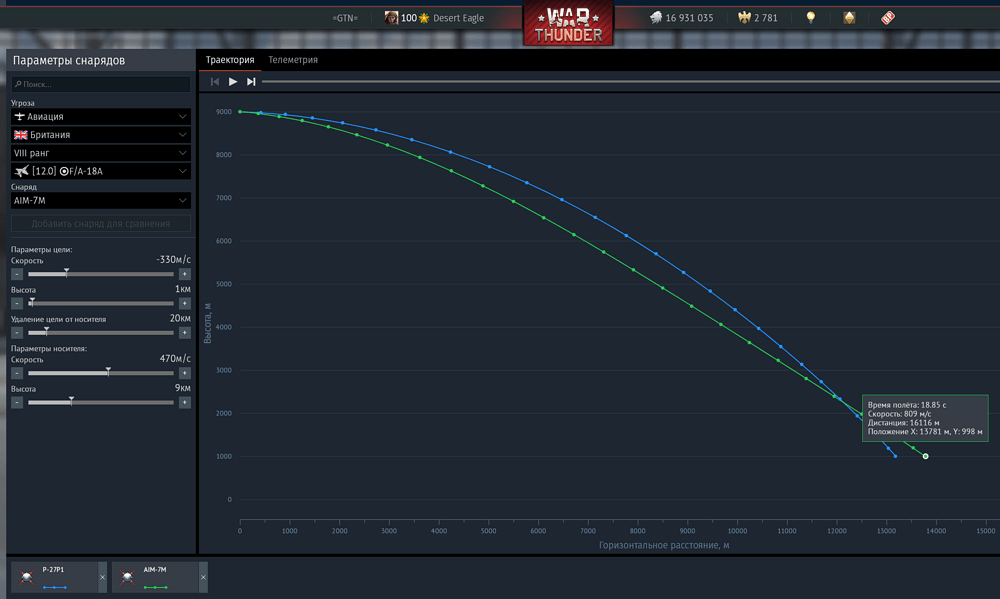Decrease target distance from carrier

pyautogui.click(x=17, y=333)
